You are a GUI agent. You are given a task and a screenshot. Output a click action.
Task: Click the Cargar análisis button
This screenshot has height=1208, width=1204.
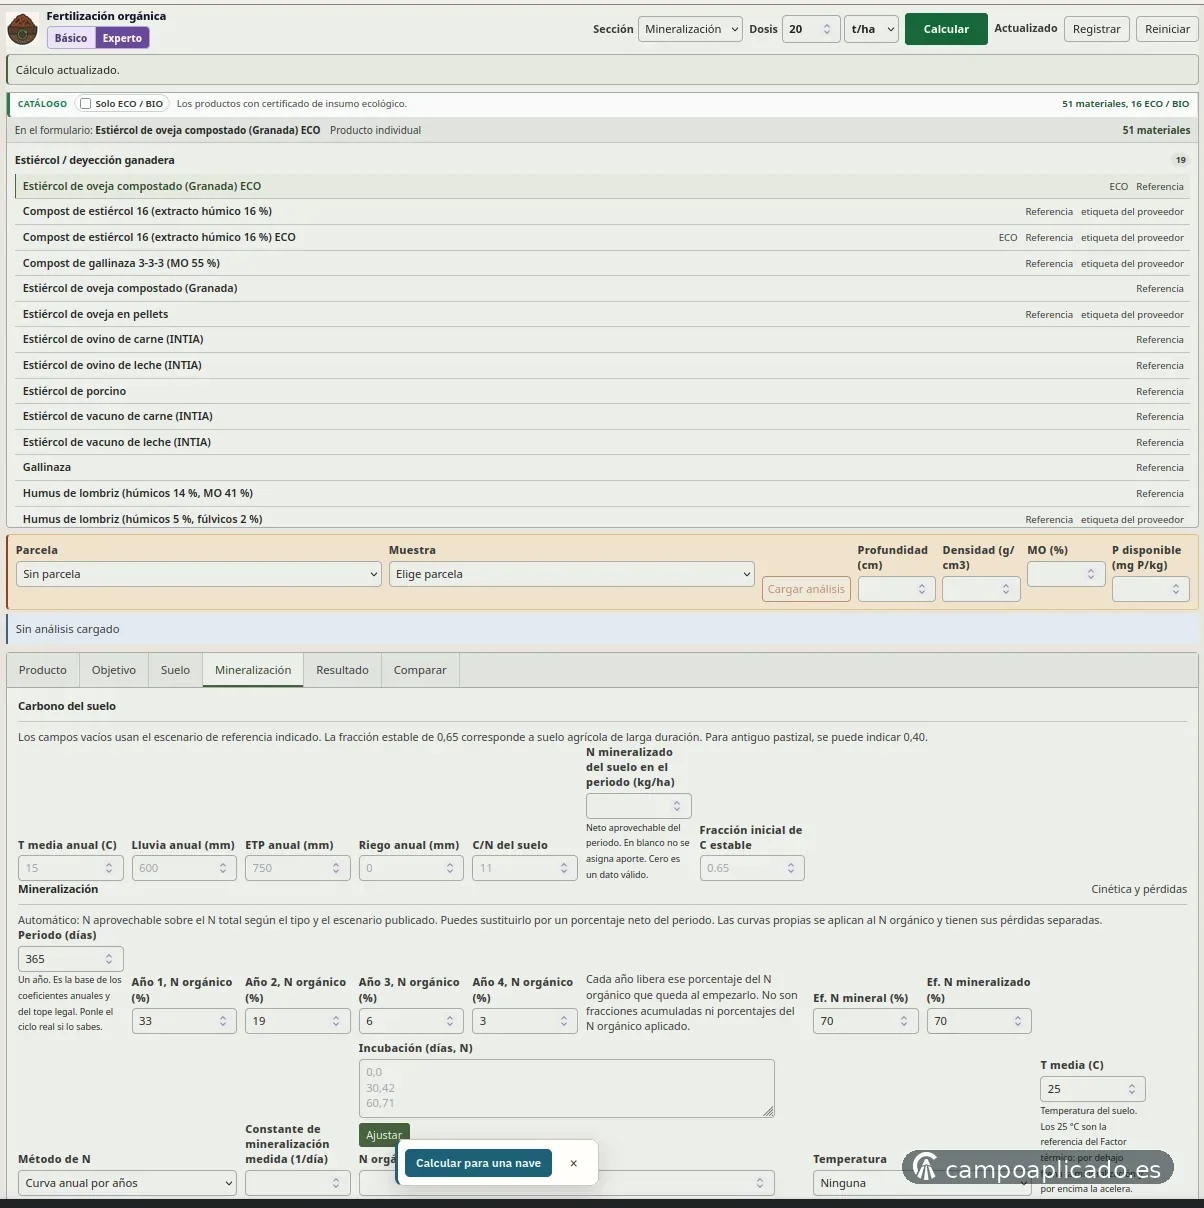806,589
